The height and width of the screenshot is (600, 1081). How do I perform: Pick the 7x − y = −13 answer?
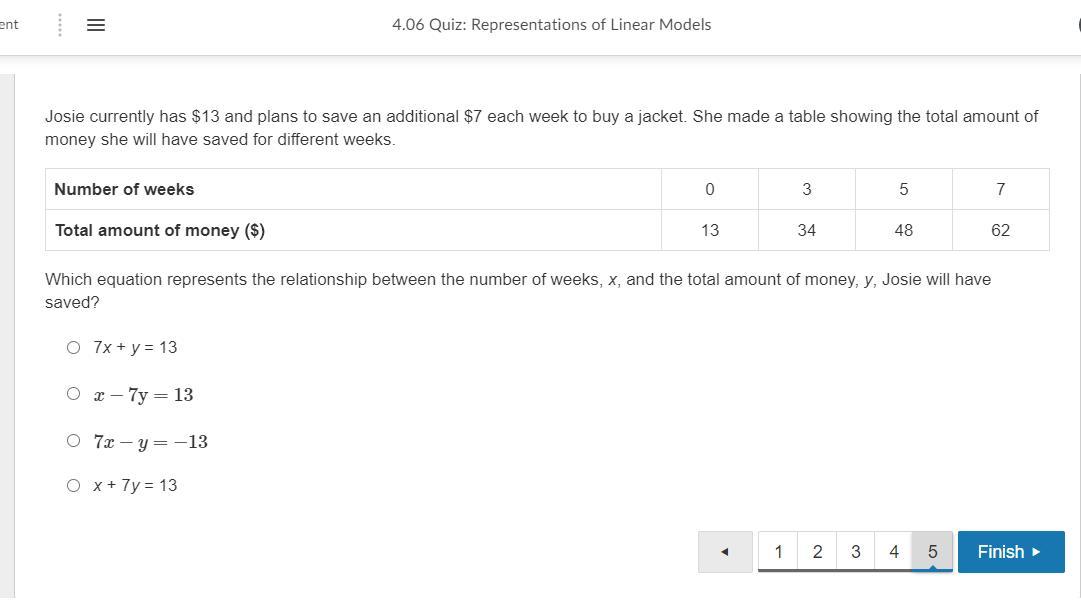(73, 441)
